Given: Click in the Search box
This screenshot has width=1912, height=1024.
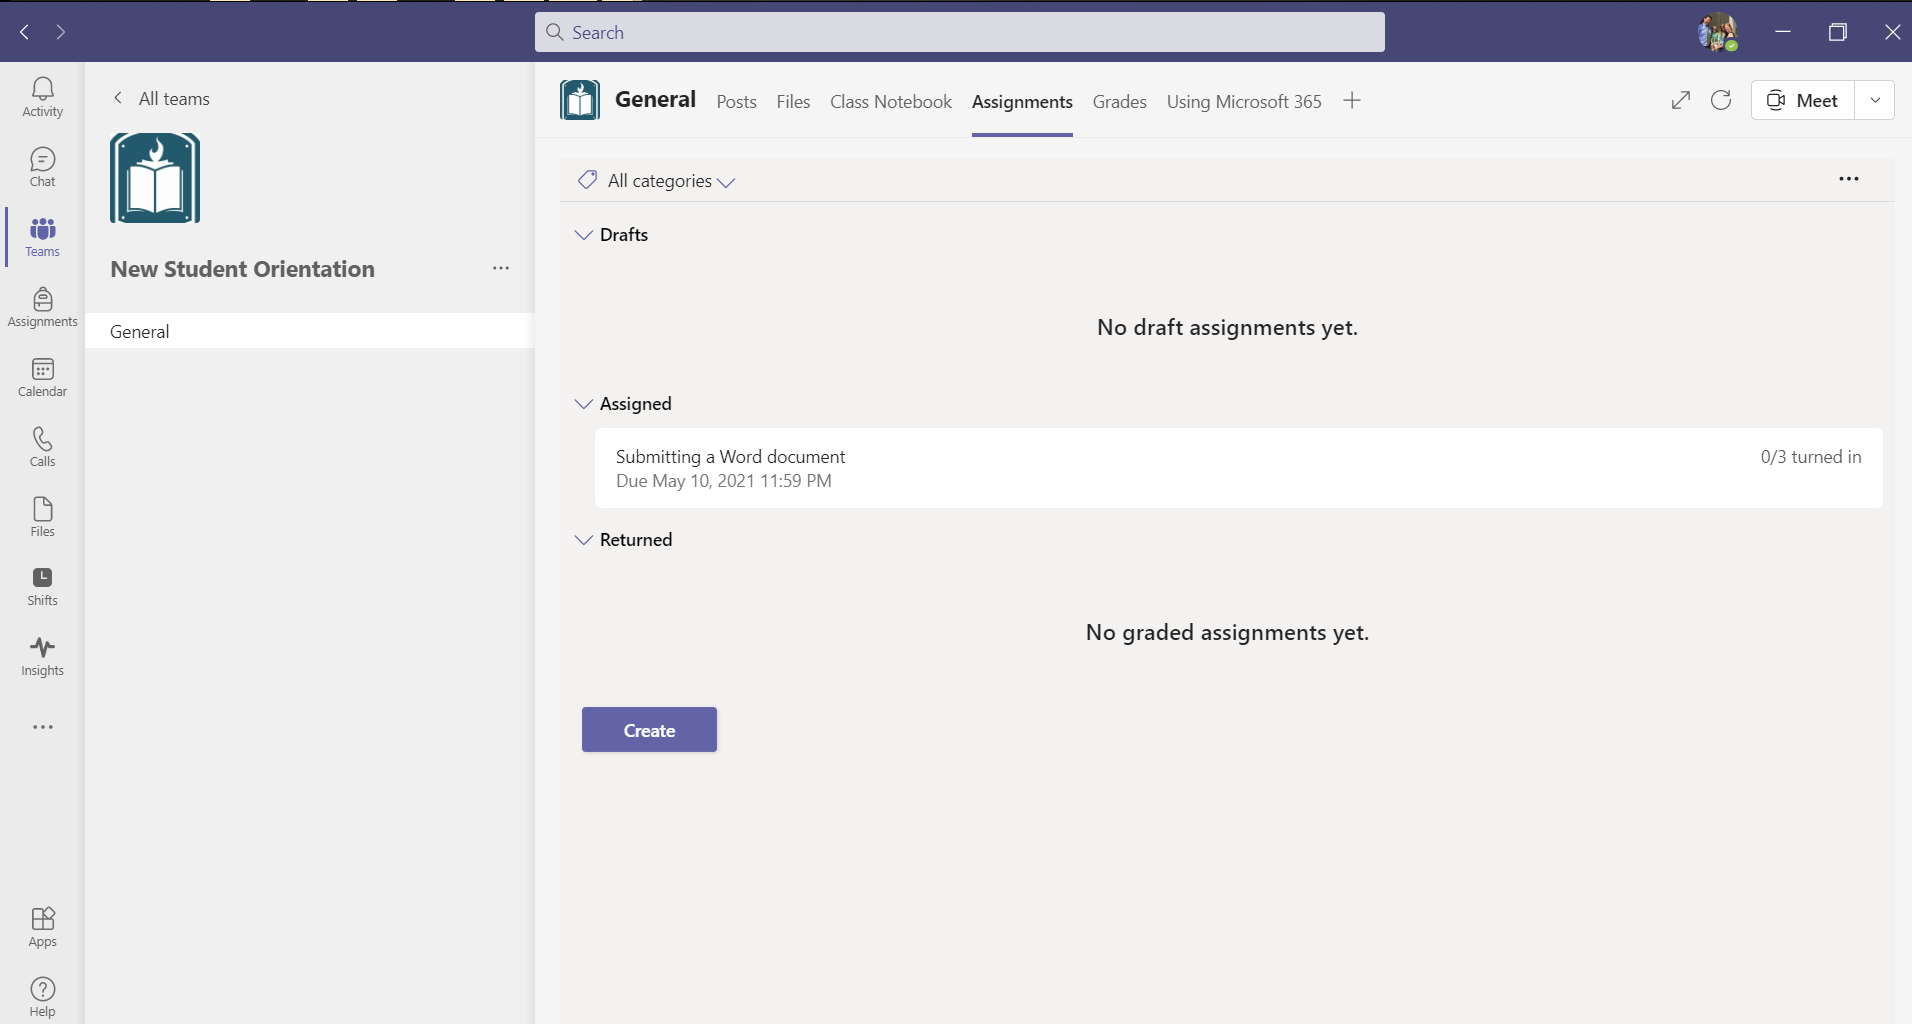Looking at the screenshot, I should [x=960, y=32].
